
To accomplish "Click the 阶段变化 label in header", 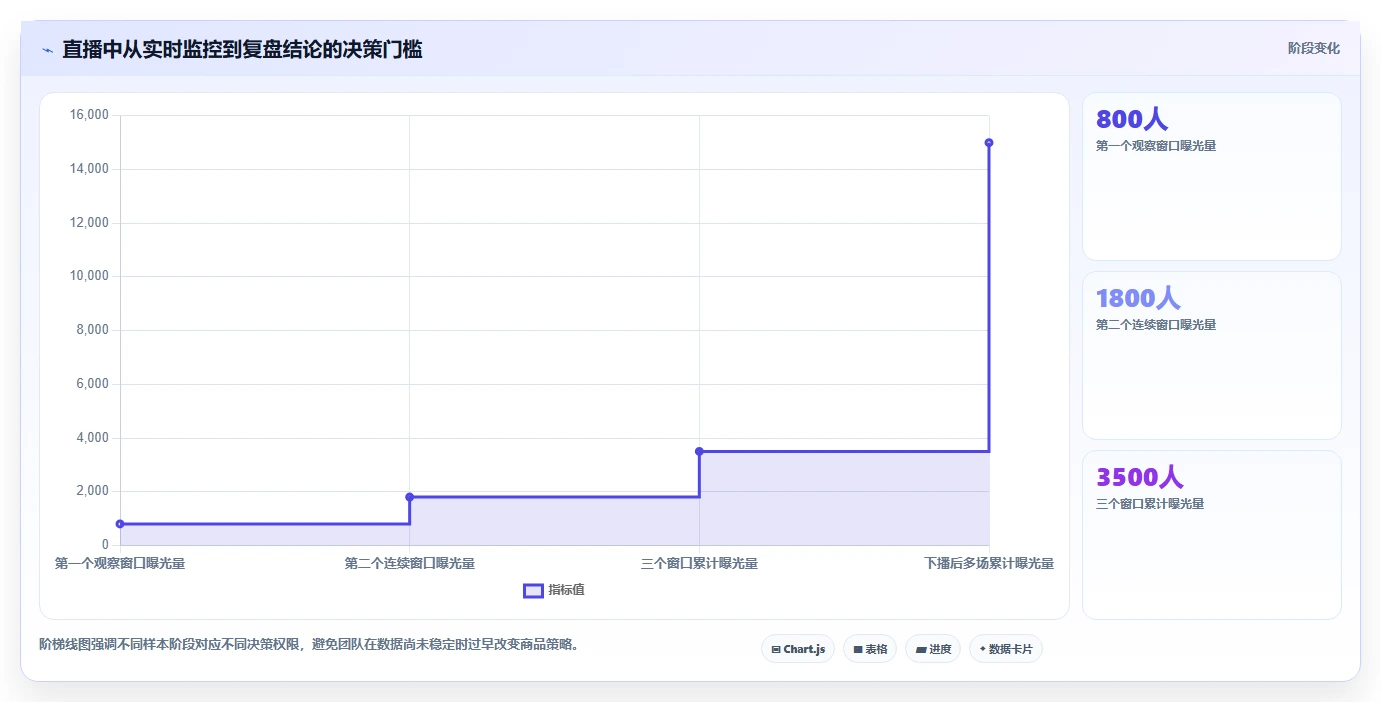I will coord(1313,48).
